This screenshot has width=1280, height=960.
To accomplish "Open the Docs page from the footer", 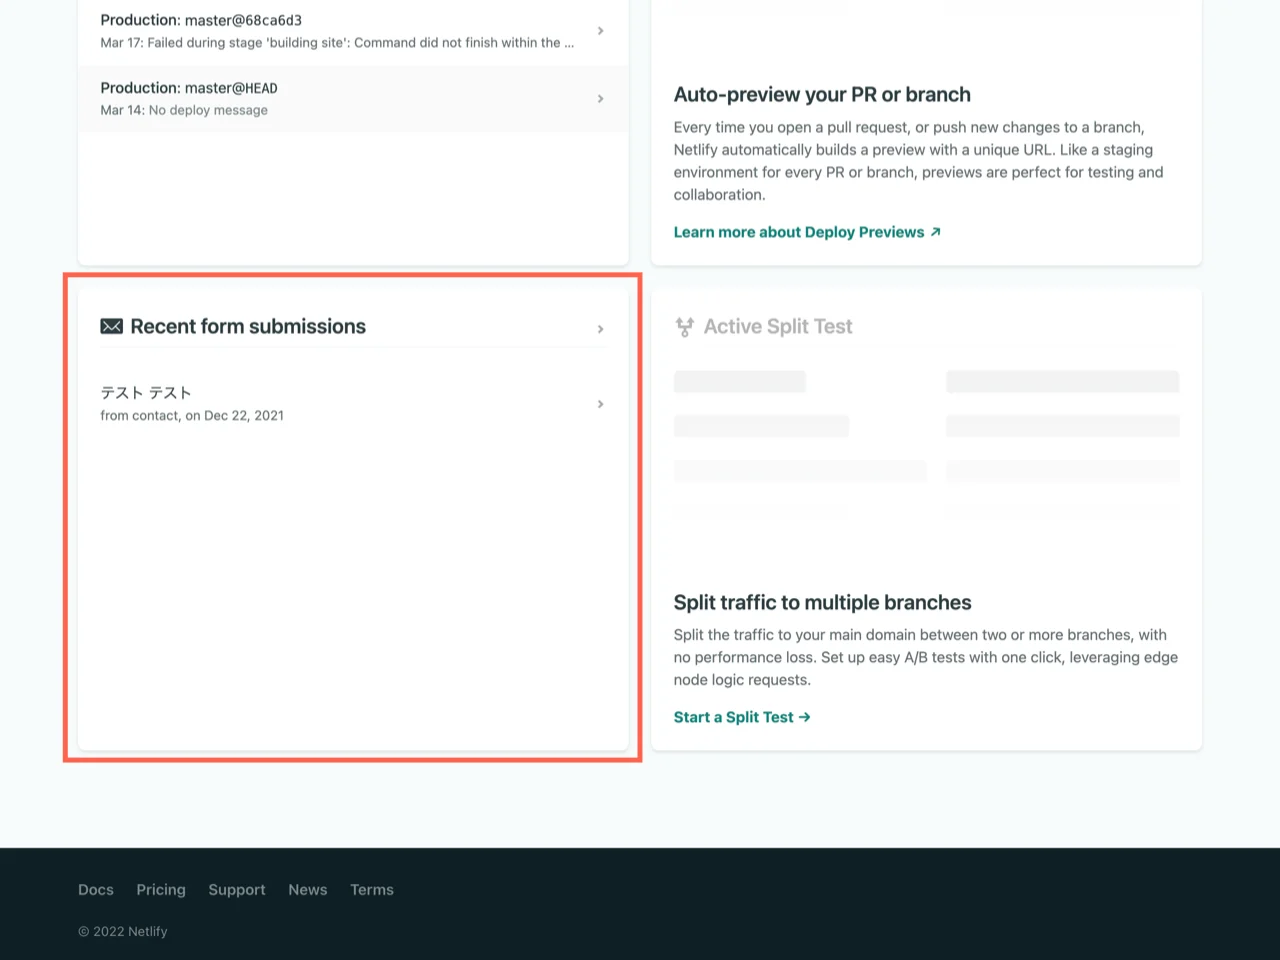I will pyautogui.click(x=95, y=889).
